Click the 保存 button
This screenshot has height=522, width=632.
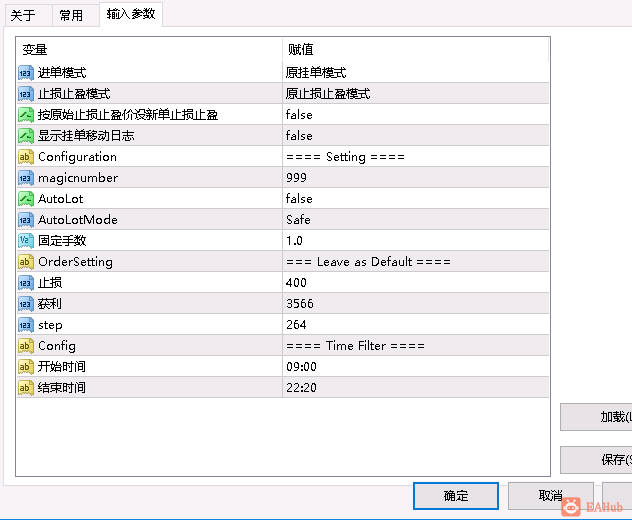pos(596,460)
